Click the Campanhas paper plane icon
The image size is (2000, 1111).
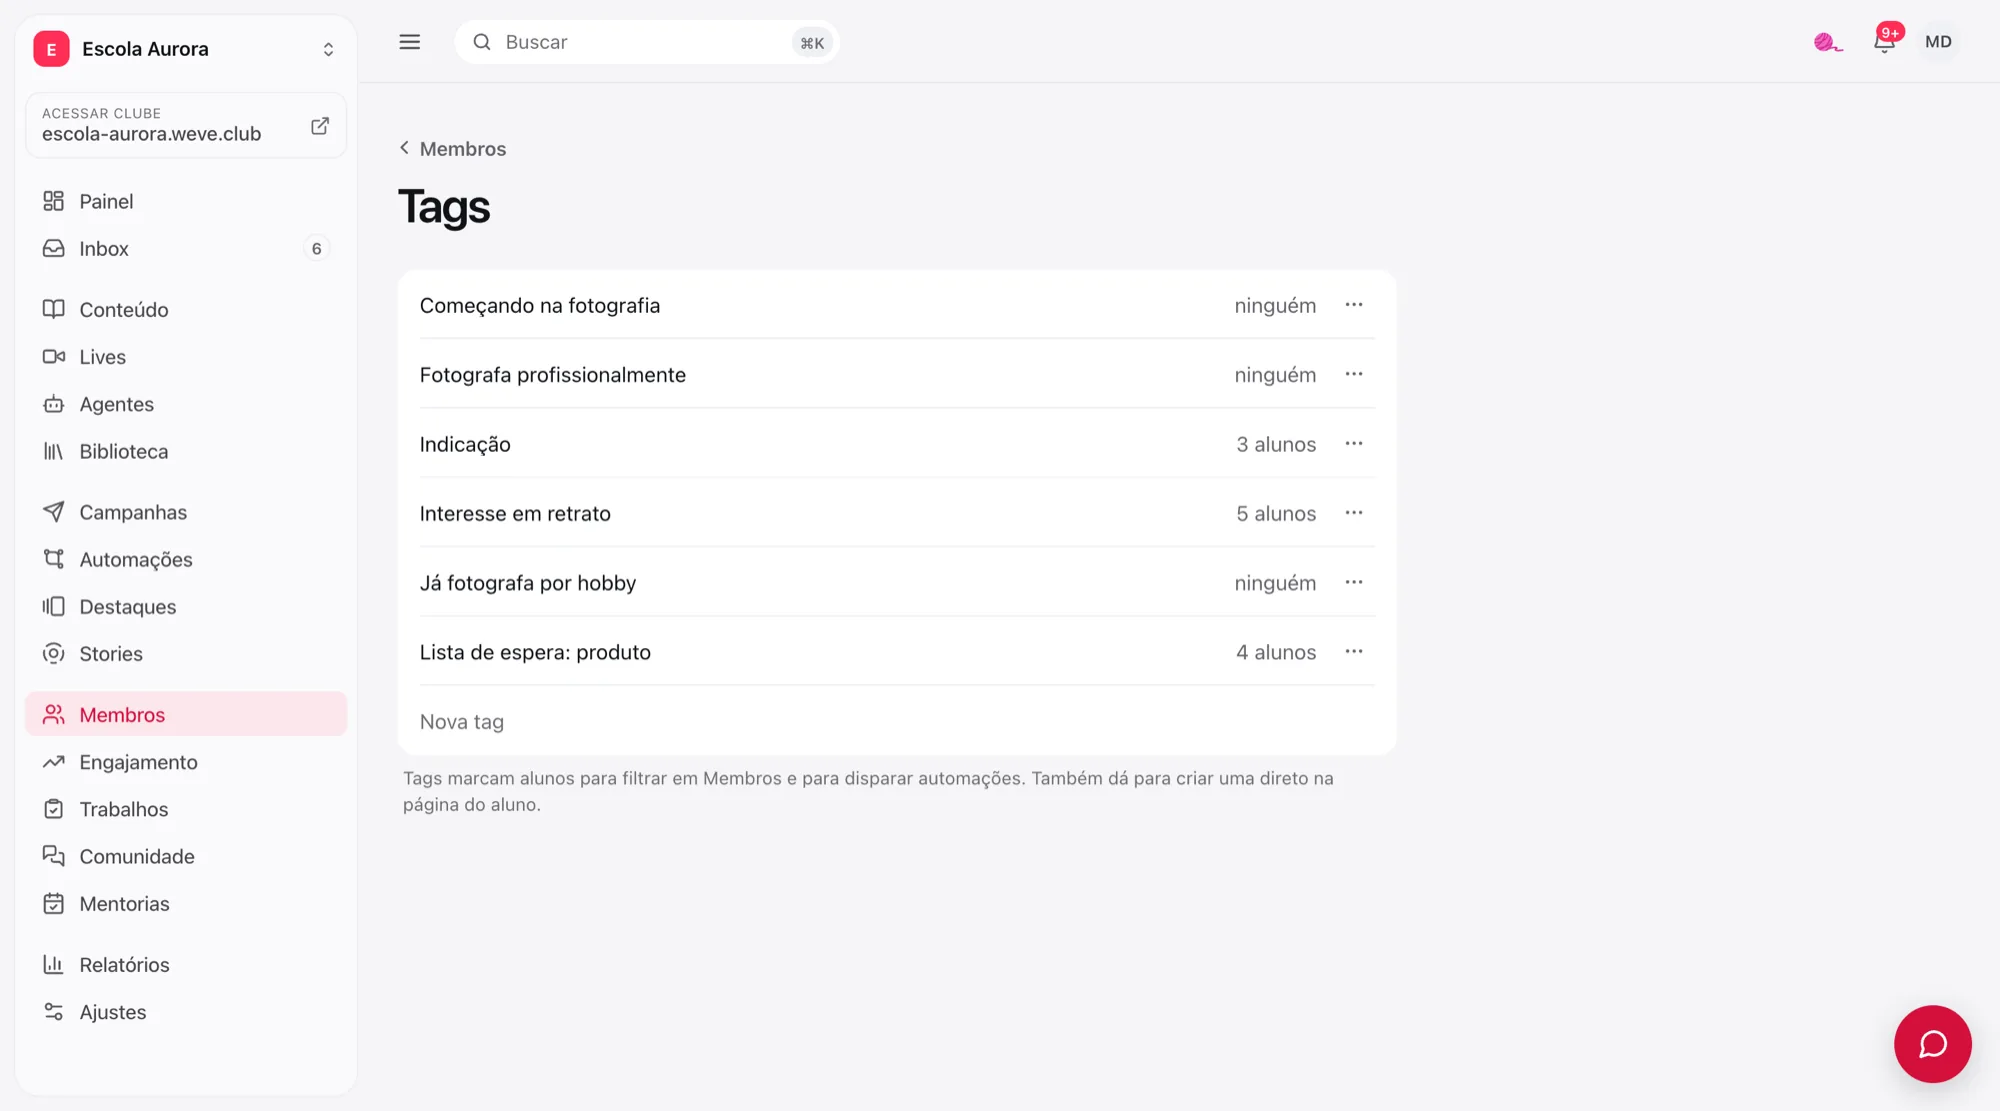point(54,512)
